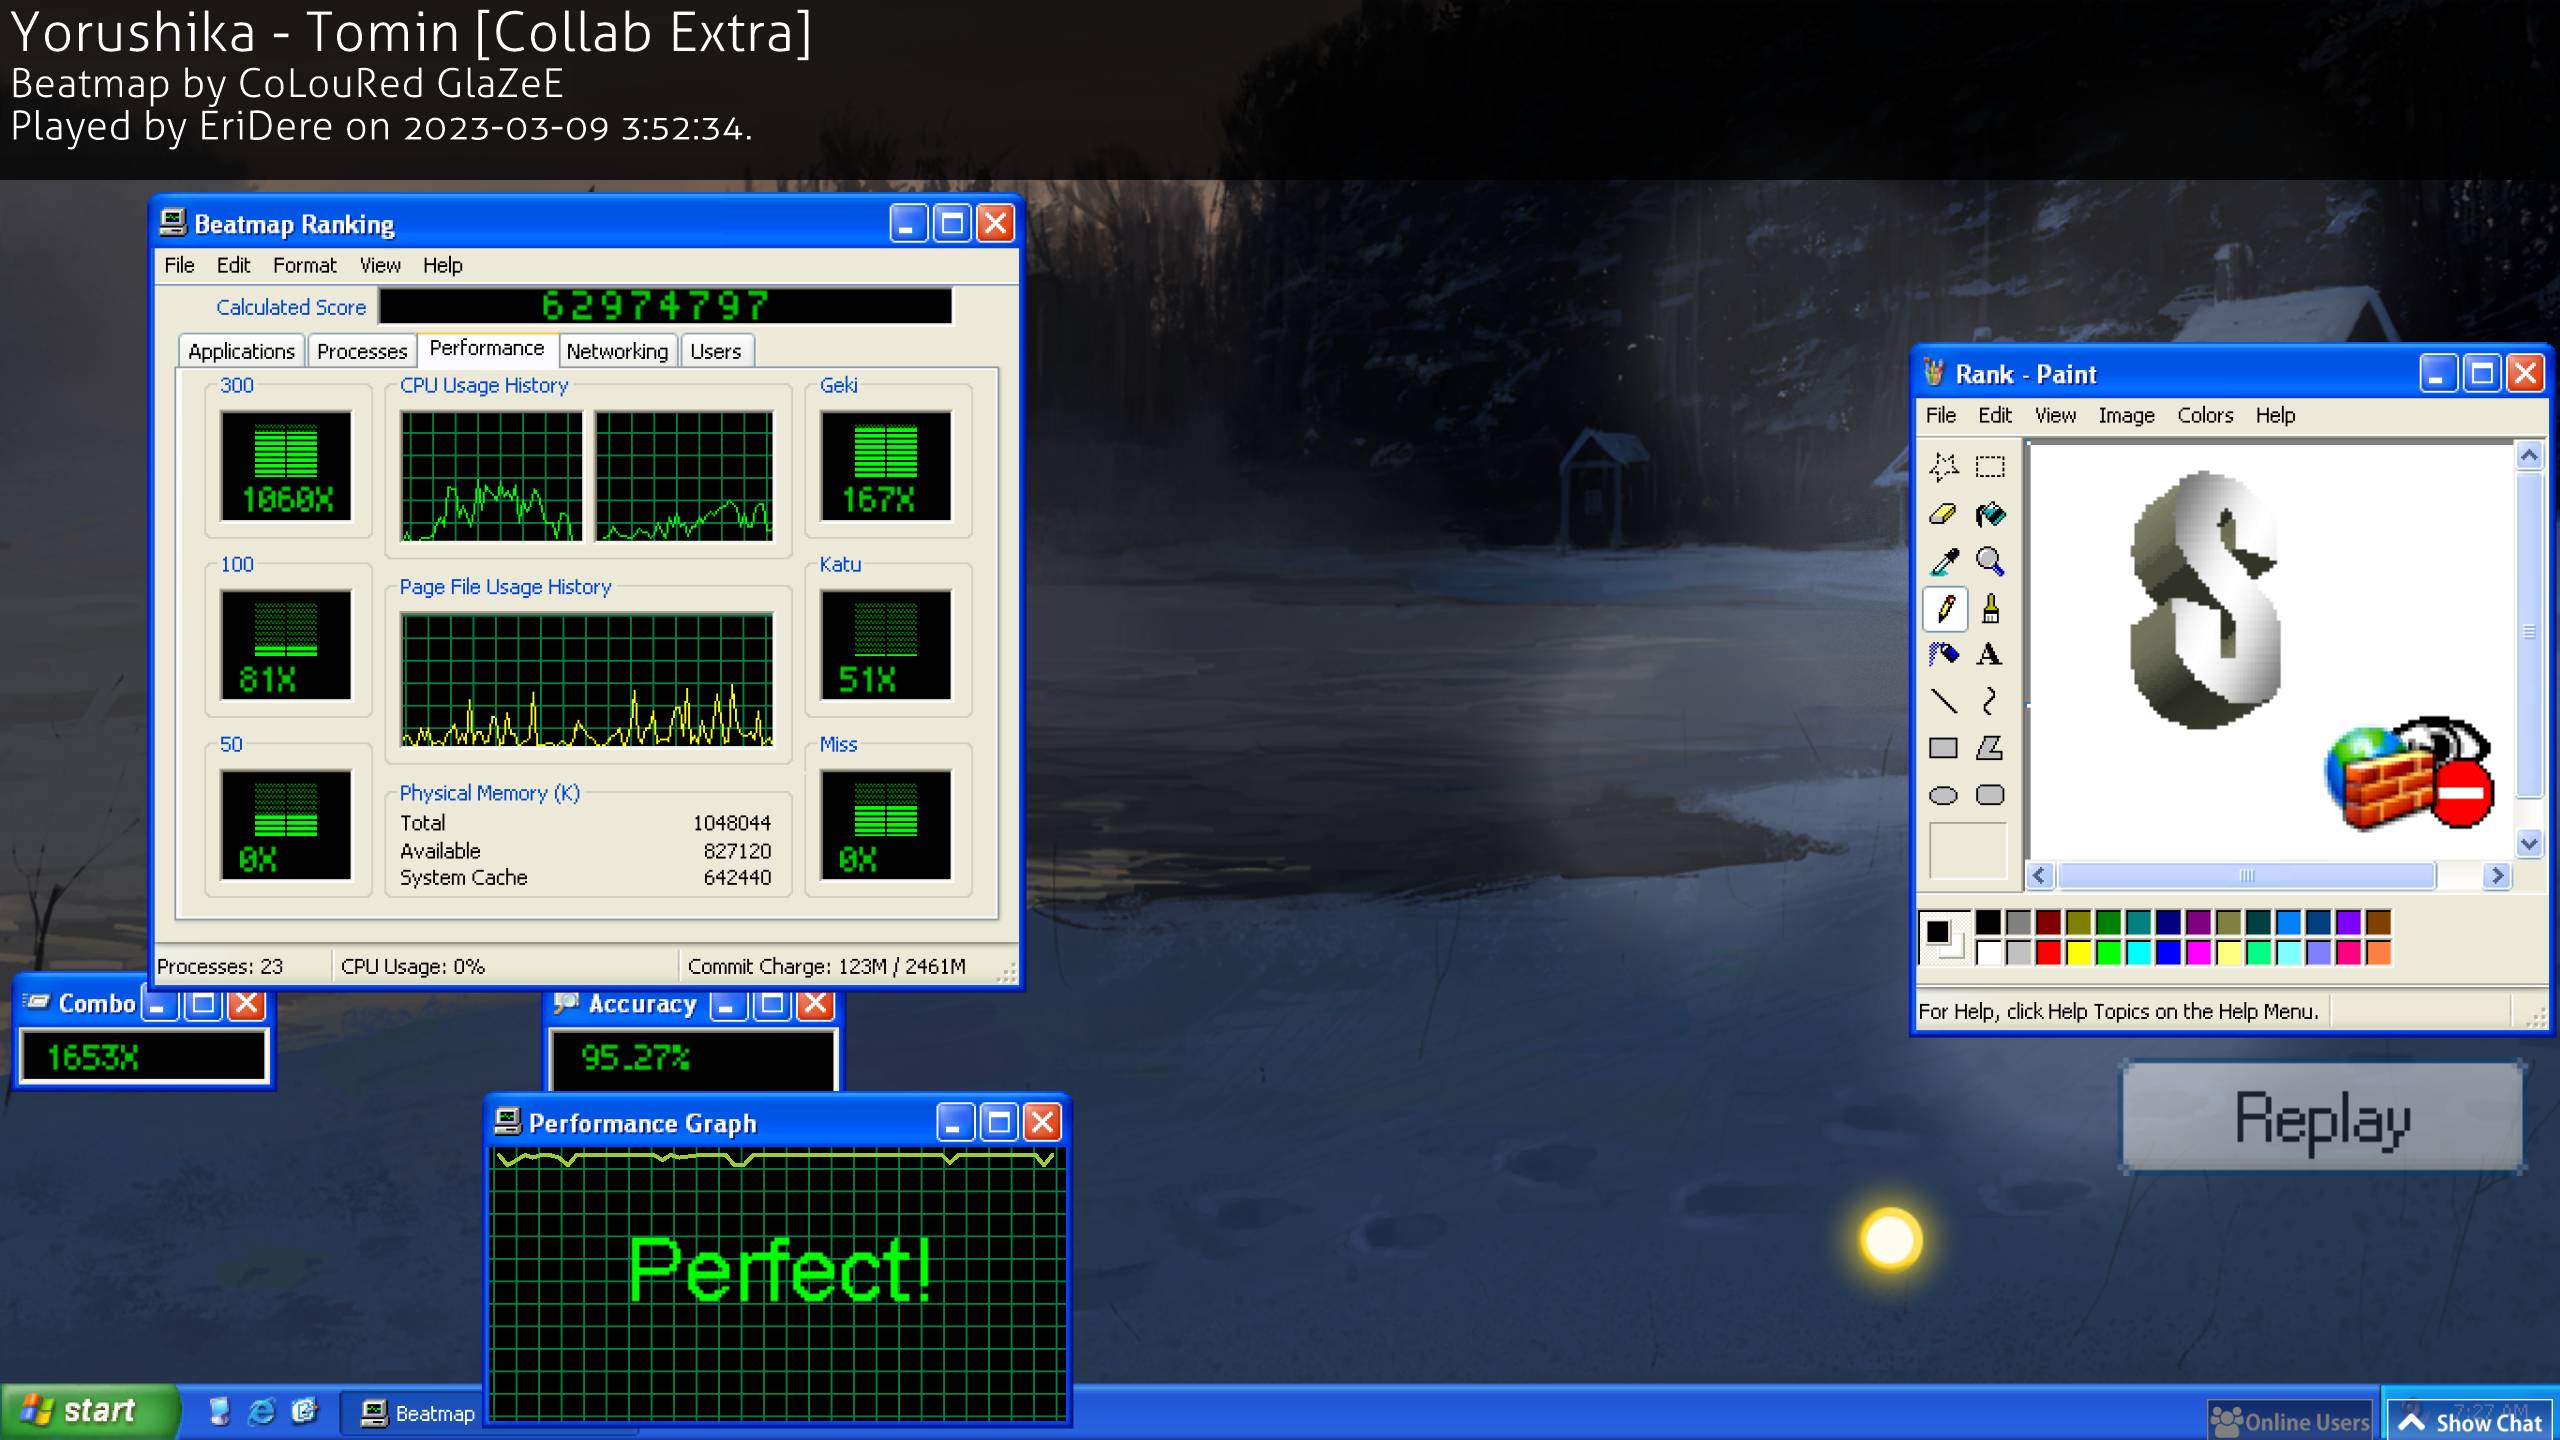
Task: Click the S rank image on the Paint canvas
Action: coord(2206,600)
